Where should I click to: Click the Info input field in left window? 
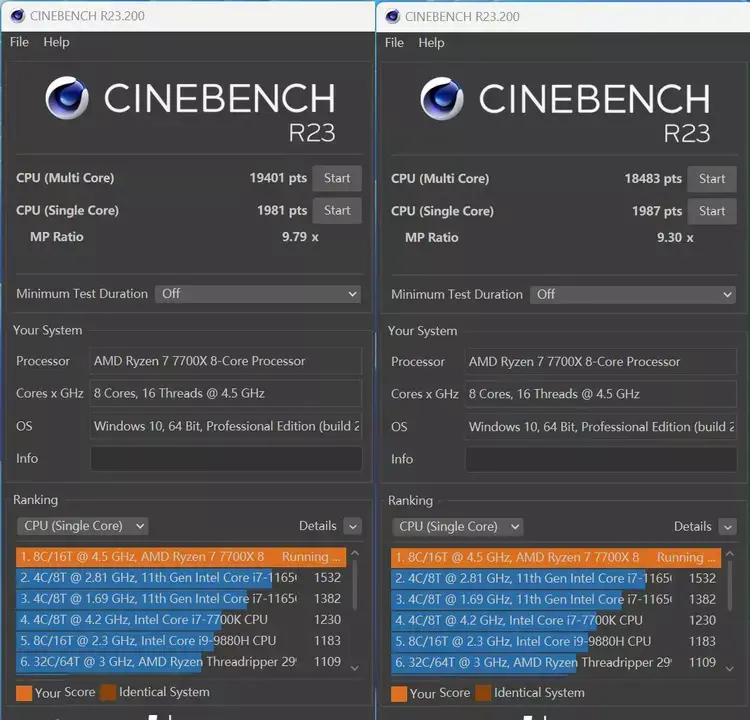click(226, 459)
